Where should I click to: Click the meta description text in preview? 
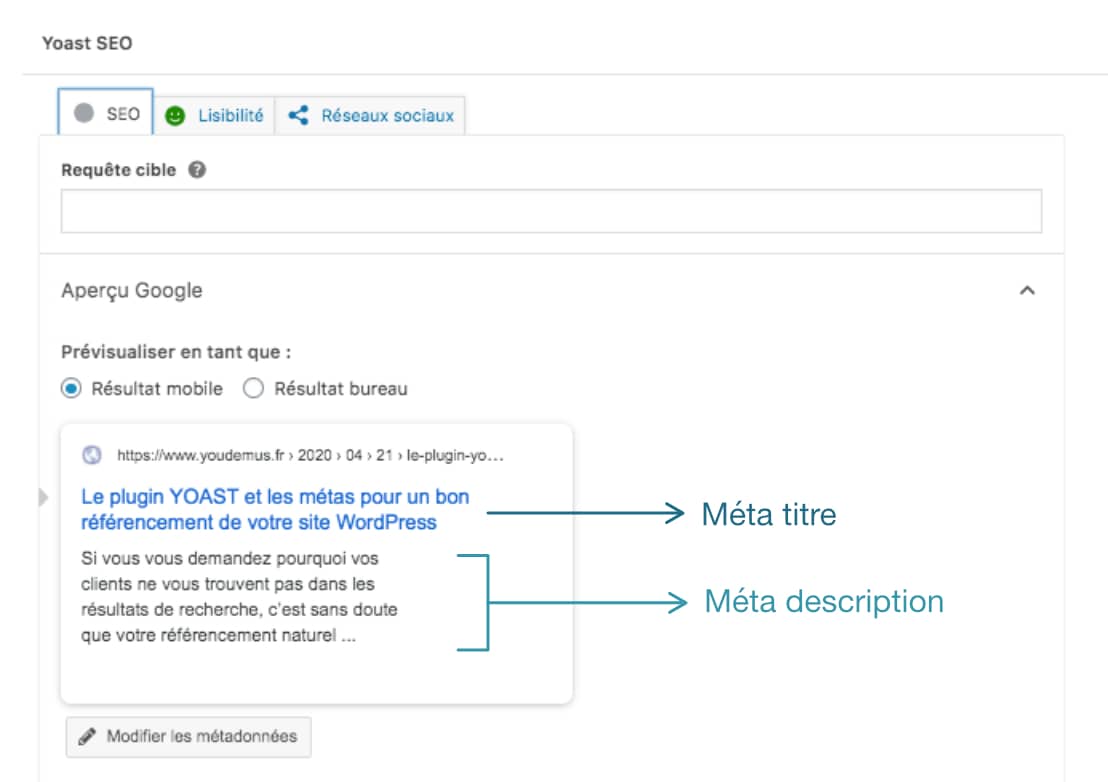click(x=240, y=597)
